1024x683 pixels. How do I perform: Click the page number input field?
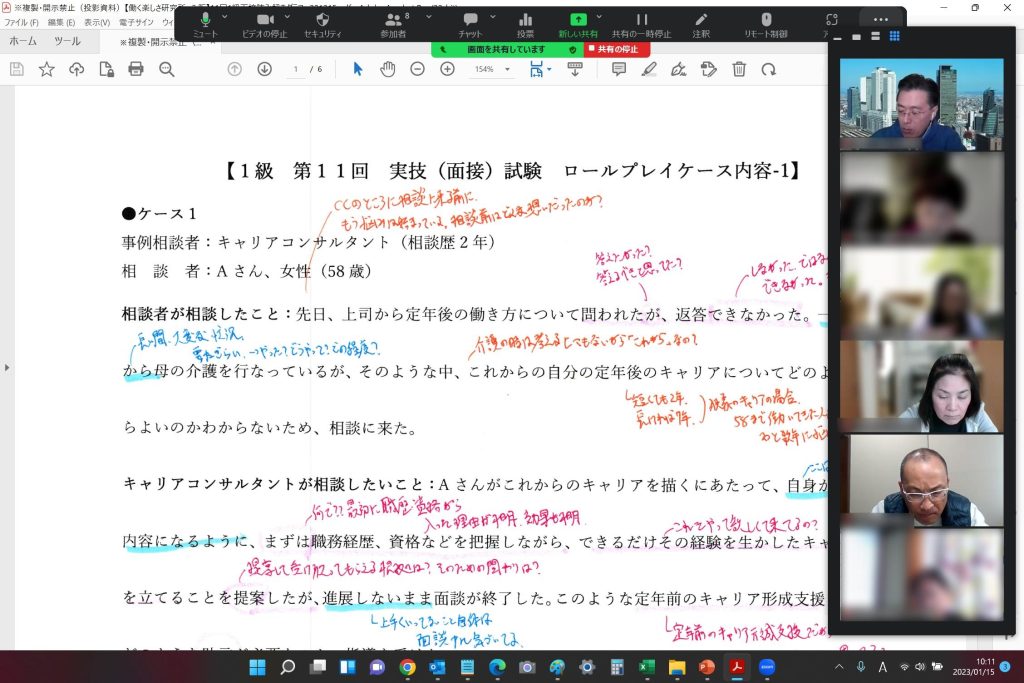click(297, 69)
